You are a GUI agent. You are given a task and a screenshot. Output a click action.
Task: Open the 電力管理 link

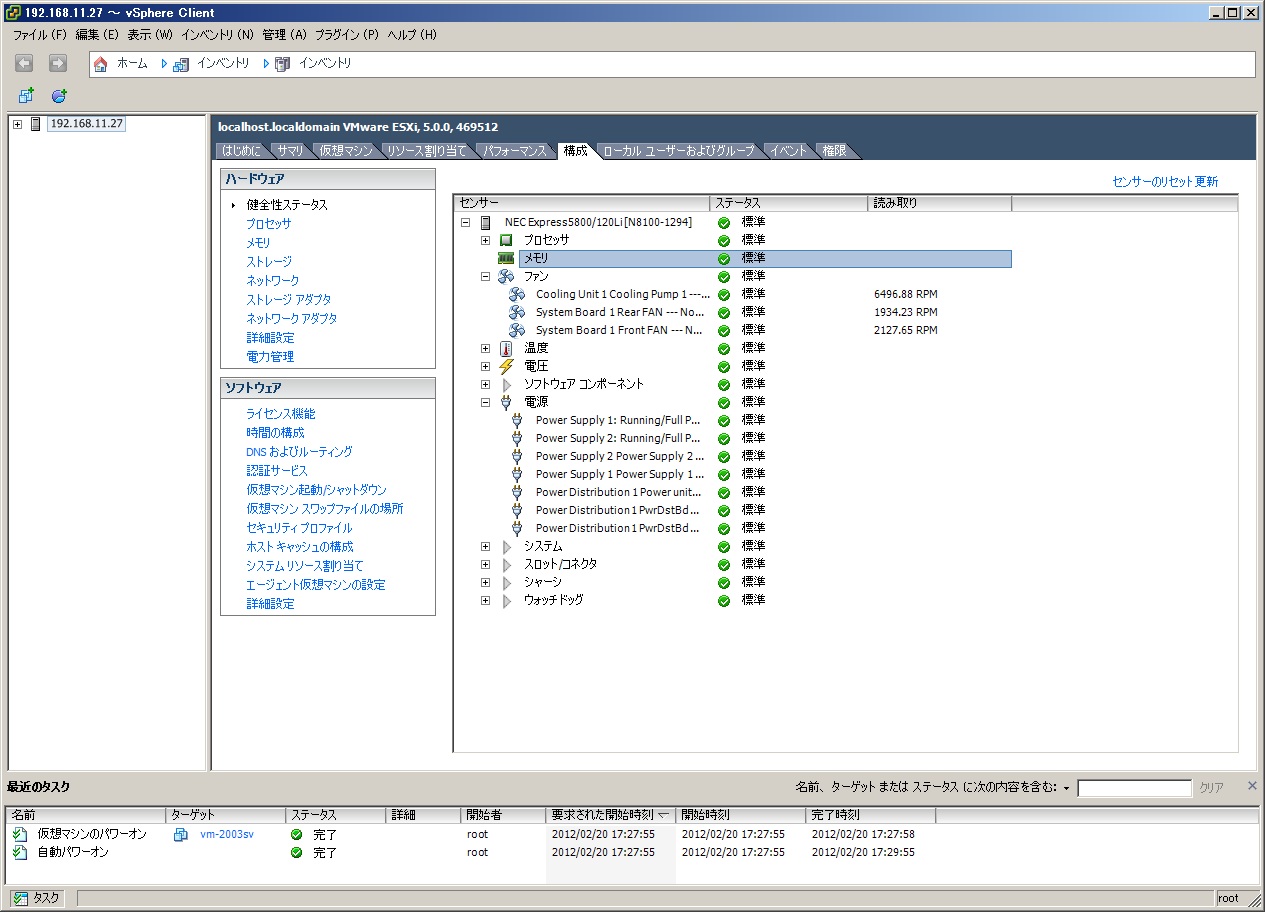point(270,357)
